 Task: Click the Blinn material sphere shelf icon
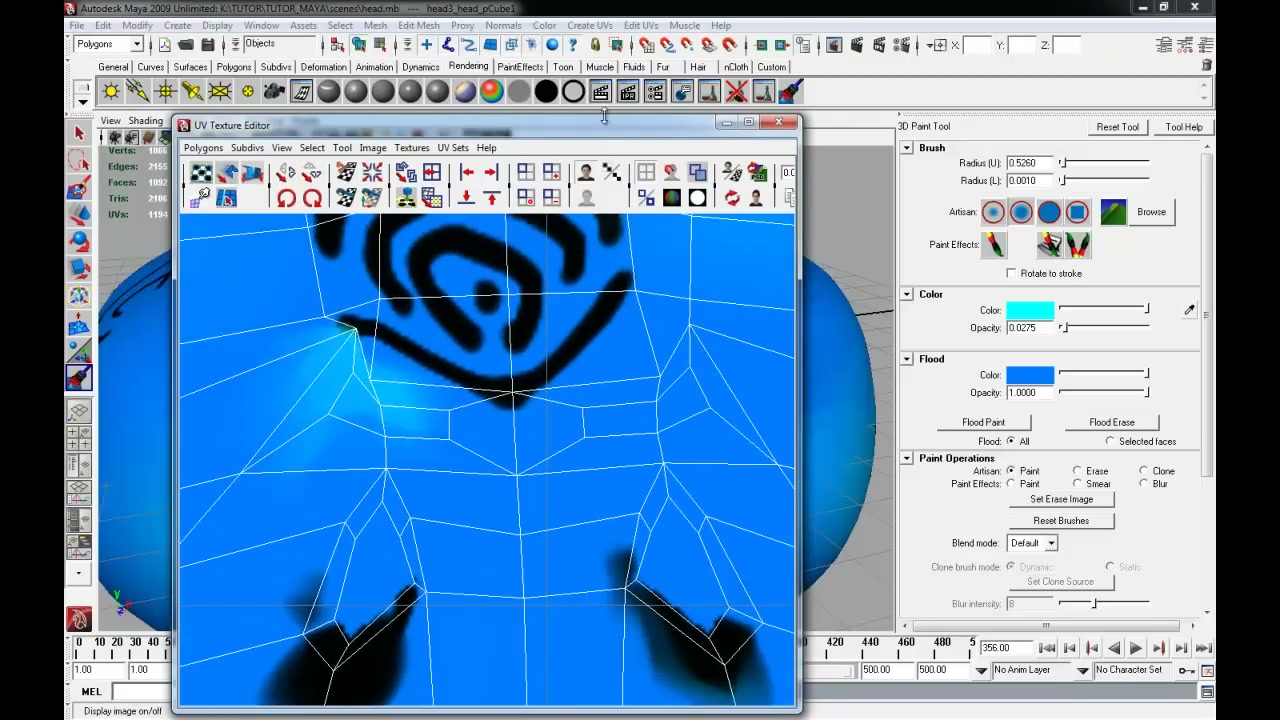[356, 92]
